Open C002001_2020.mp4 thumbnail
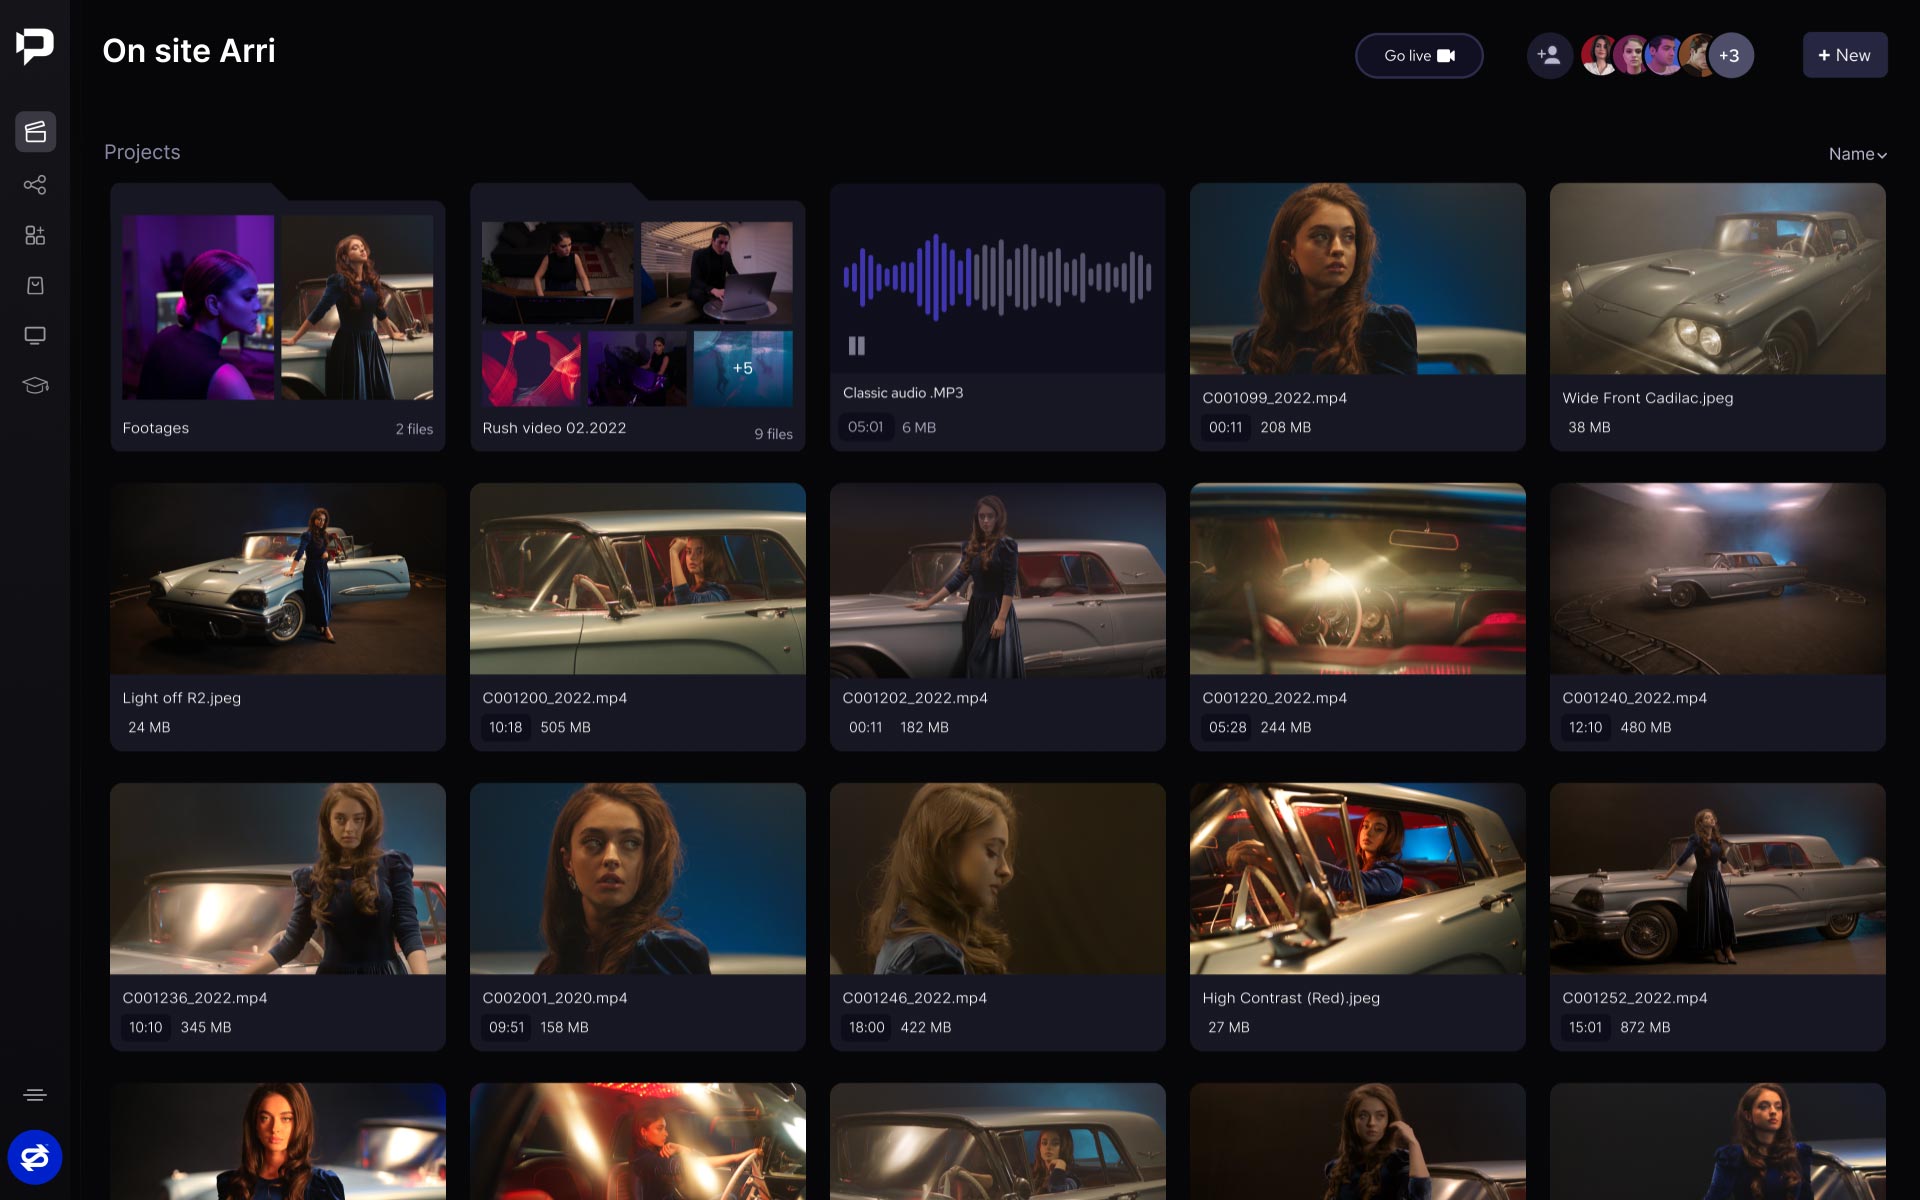Image resolution: width=1920 pixels, height=1200 pixels. click(x=638, y=879)
